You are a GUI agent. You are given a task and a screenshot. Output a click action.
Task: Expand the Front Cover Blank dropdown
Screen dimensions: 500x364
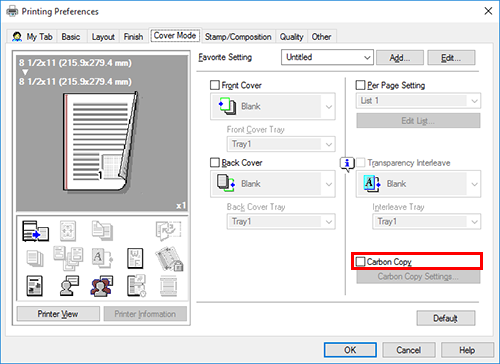pyautogui.click(x=273, y=106)
